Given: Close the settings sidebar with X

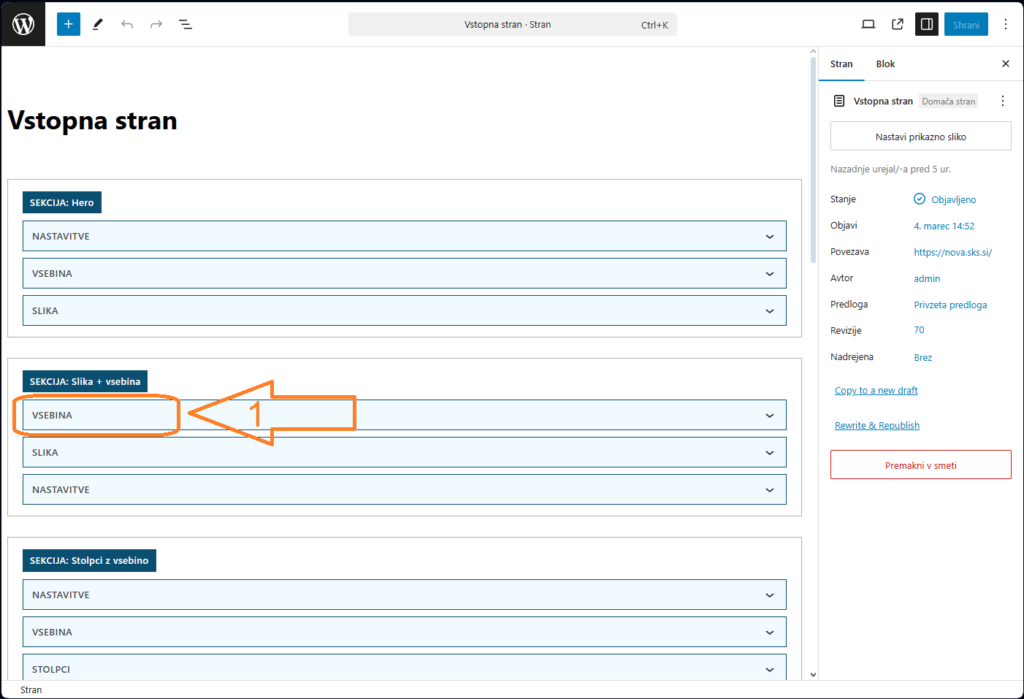Looking at the screenshot, I should click(x=1005, y=64).
